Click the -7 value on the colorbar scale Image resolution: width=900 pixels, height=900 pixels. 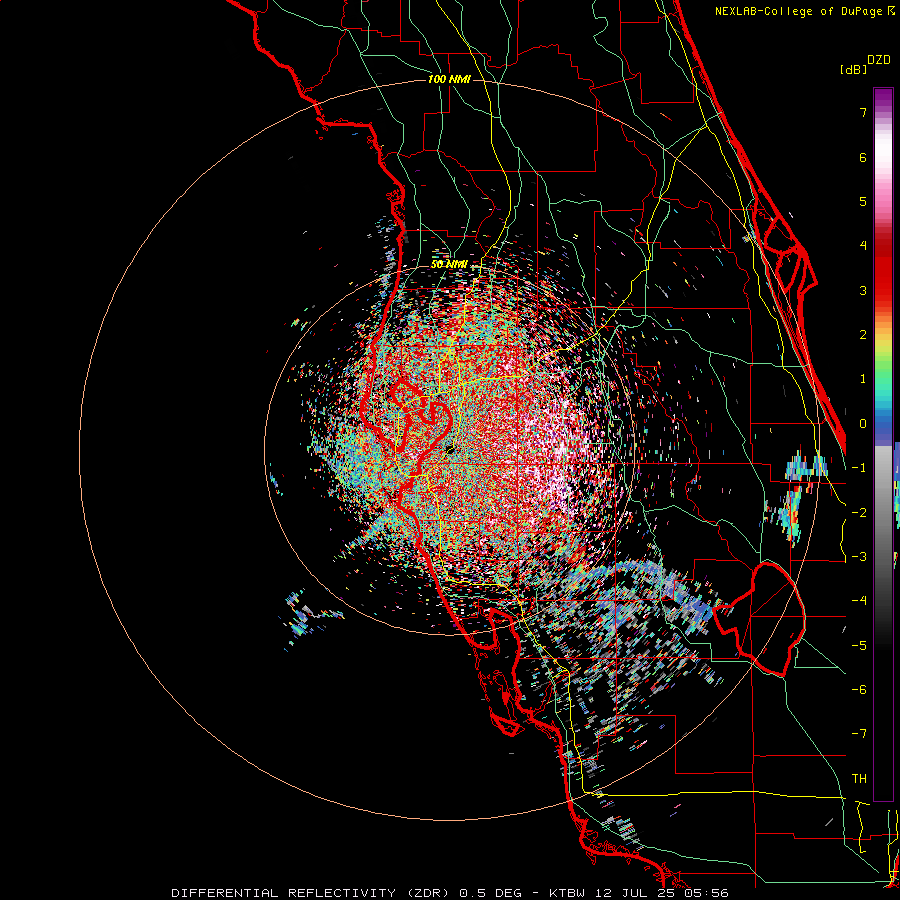coord(859,734)
